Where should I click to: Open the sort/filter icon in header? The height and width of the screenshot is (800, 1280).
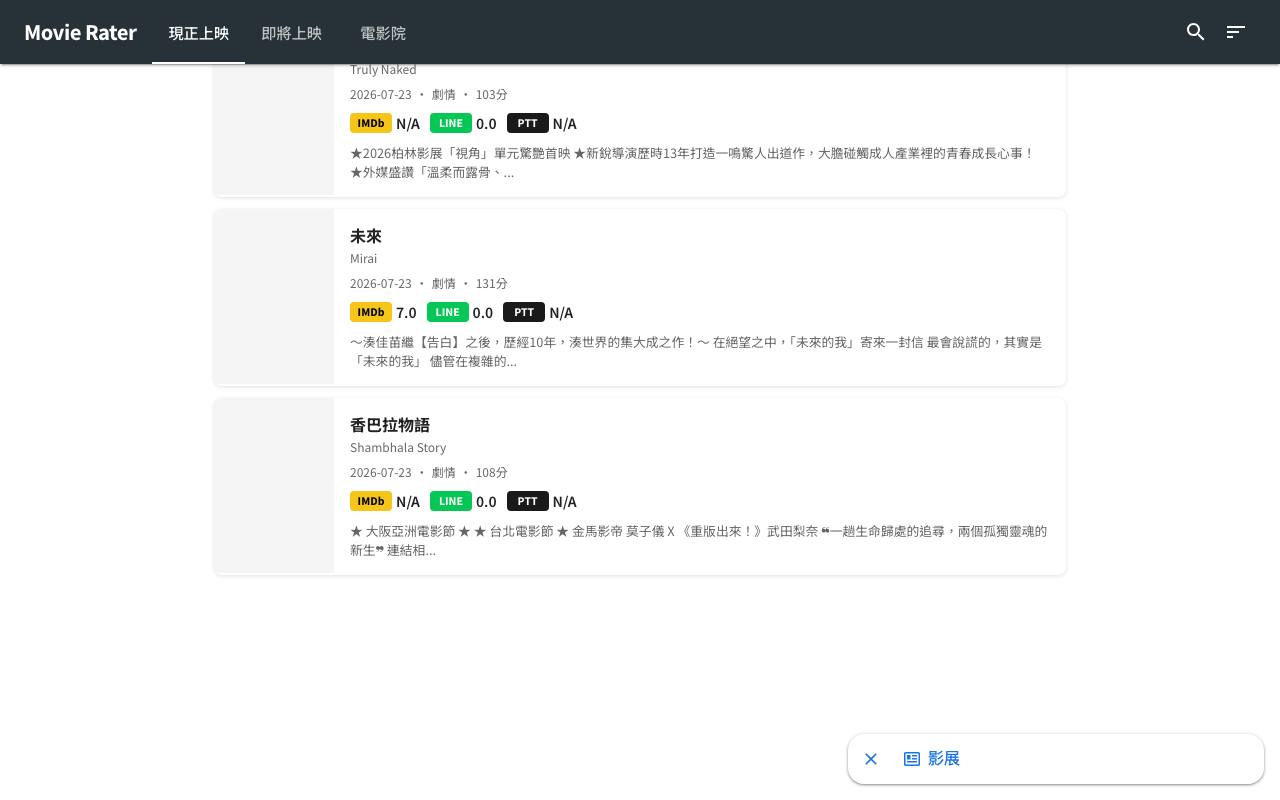tap(1236, 32)
